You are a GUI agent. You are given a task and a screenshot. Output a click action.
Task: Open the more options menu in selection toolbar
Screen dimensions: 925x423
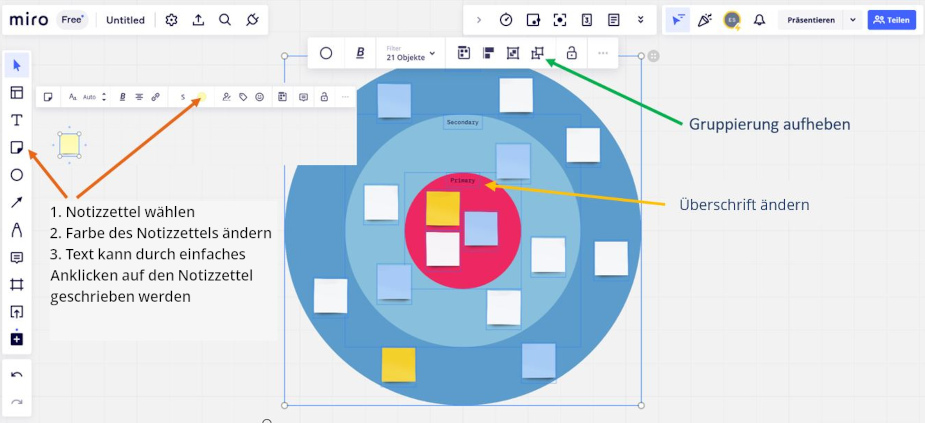pyautogui.click(x=603, y=54)
